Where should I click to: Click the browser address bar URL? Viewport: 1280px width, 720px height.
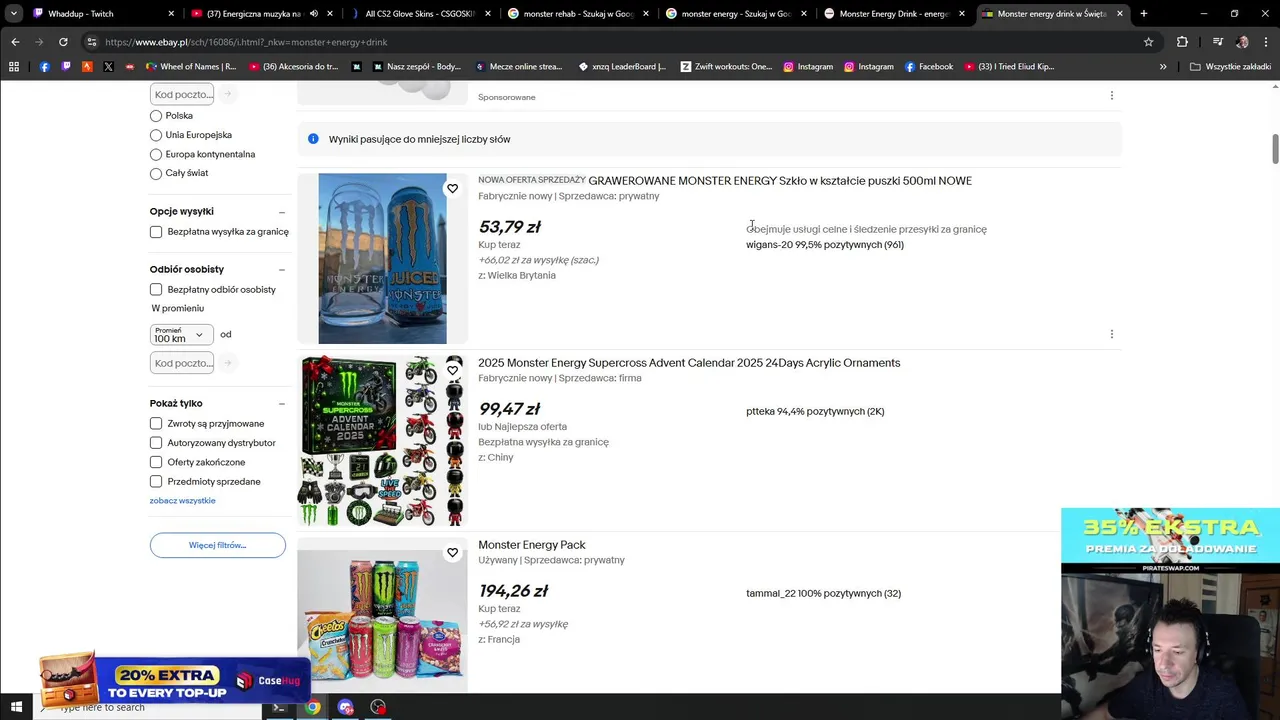tap(246, 42)
